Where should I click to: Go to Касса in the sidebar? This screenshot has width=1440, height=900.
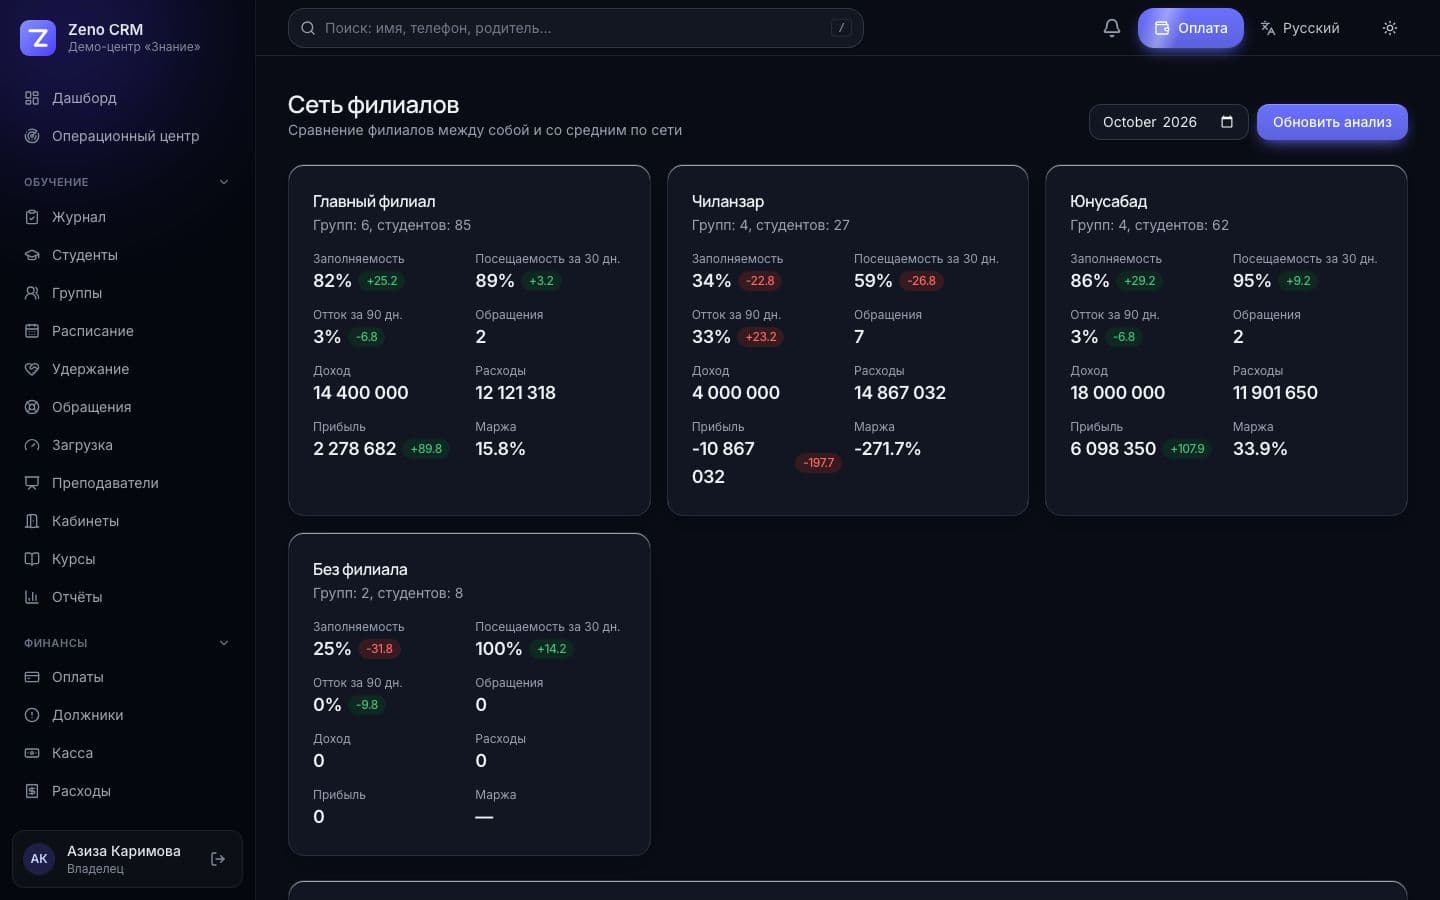(127, 753)
